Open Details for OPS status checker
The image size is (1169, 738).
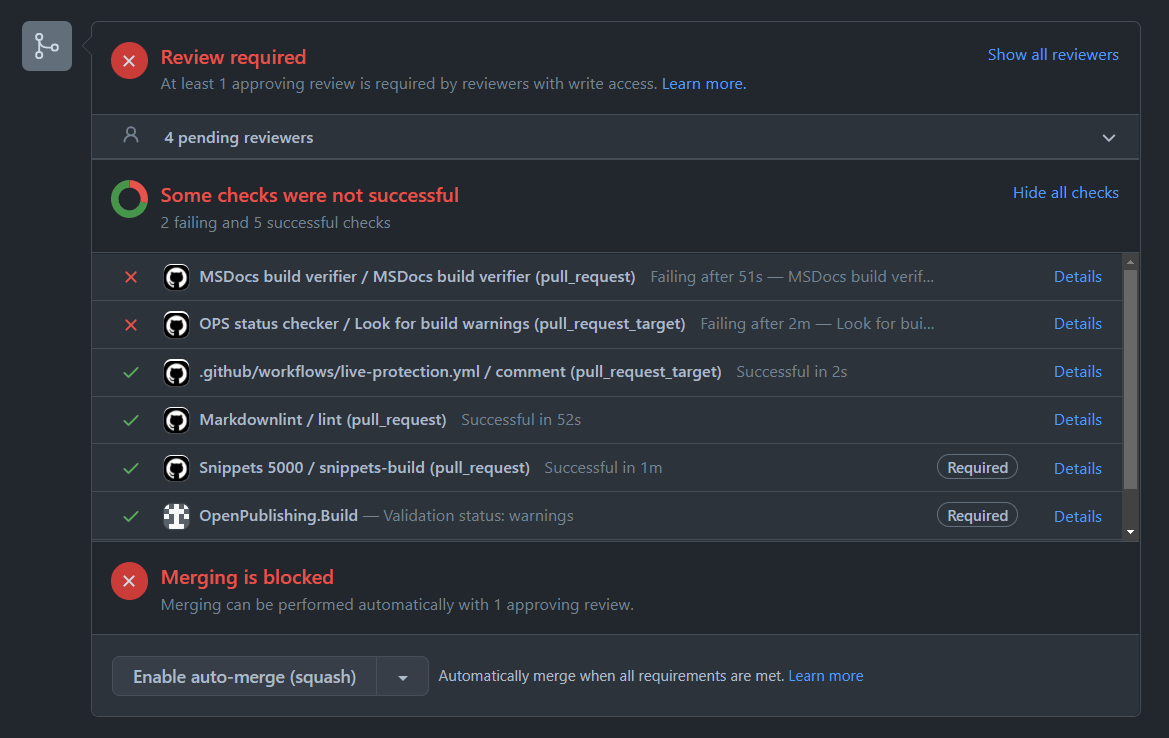[x=1077, y=324]
